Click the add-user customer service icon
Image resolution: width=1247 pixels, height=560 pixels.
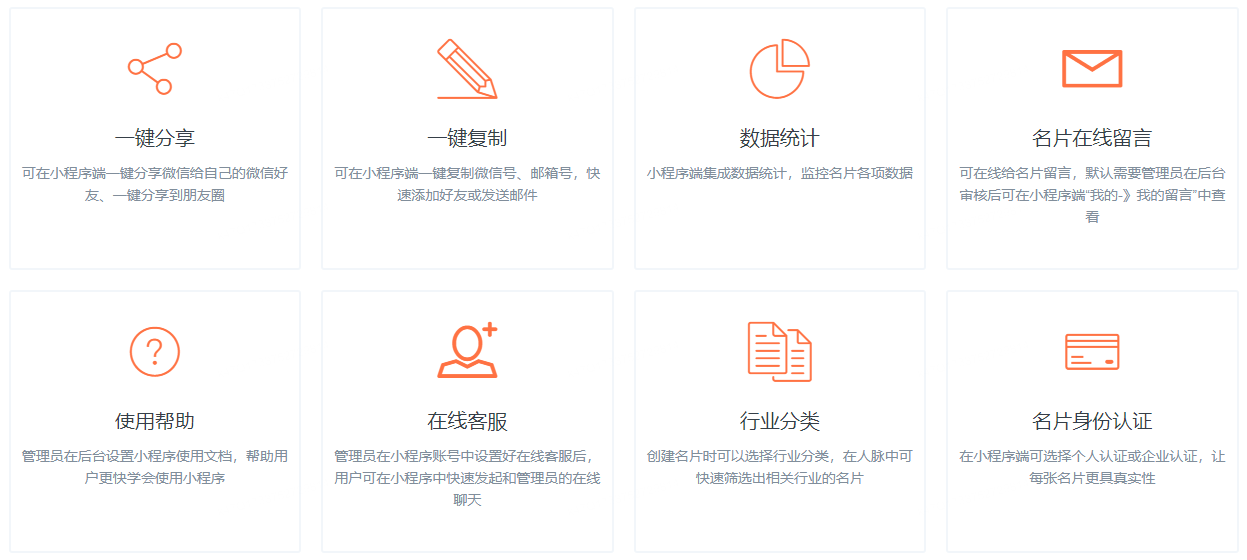pyautogui.click(x=467, y=351)
